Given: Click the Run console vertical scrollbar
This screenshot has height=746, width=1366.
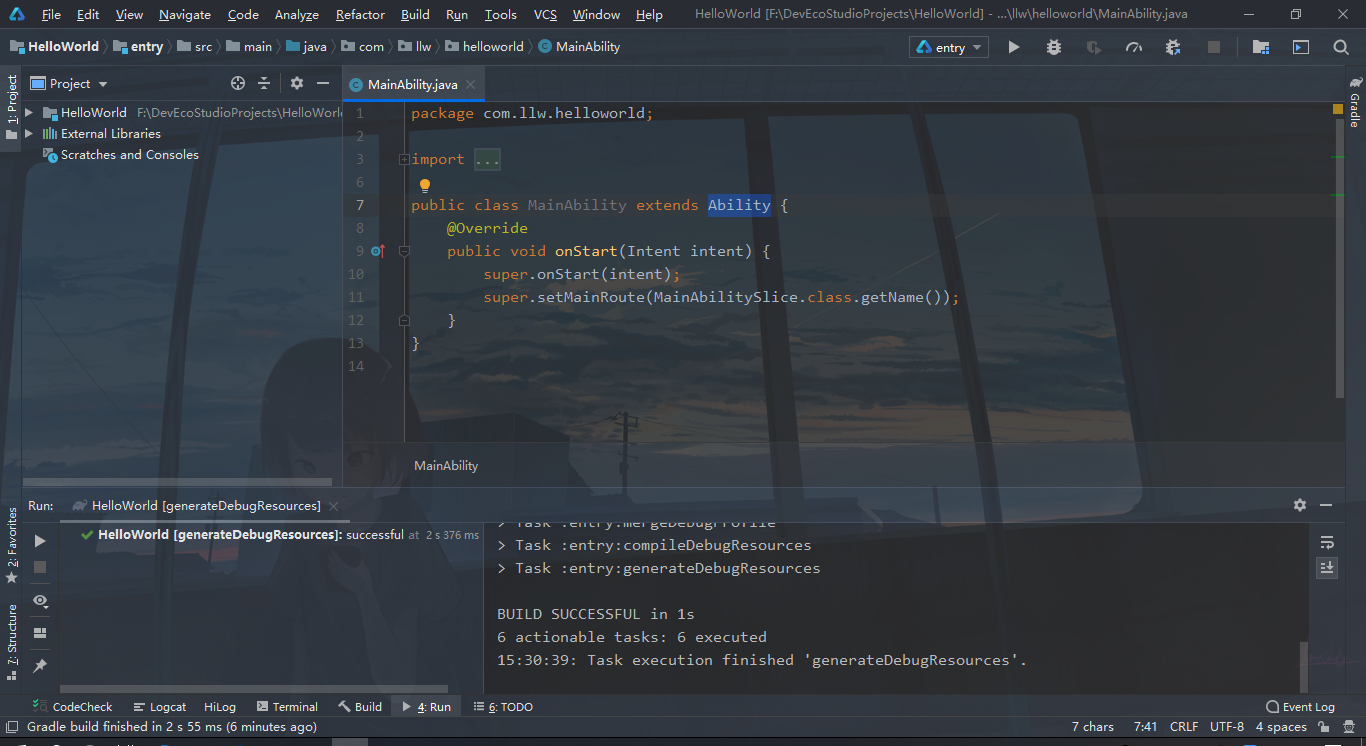Looking at the screenshot, I should 1302,666.
